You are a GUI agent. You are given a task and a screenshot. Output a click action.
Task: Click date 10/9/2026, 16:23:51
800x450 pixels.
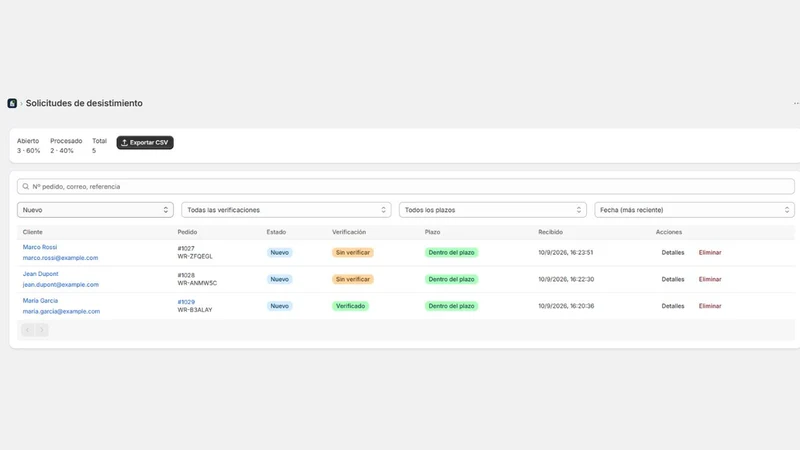565,253
